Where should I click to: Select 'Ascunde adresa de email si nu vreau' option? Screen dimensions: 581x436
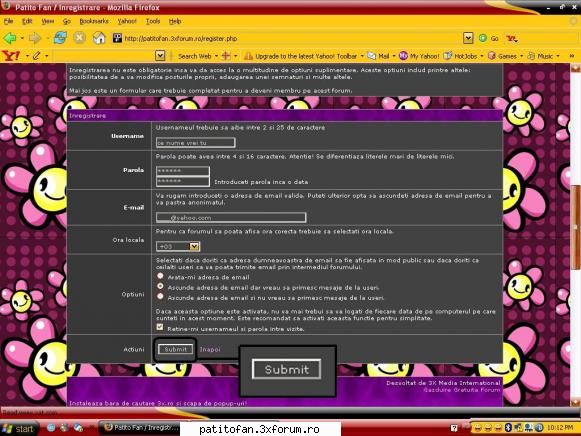point(160,296)
